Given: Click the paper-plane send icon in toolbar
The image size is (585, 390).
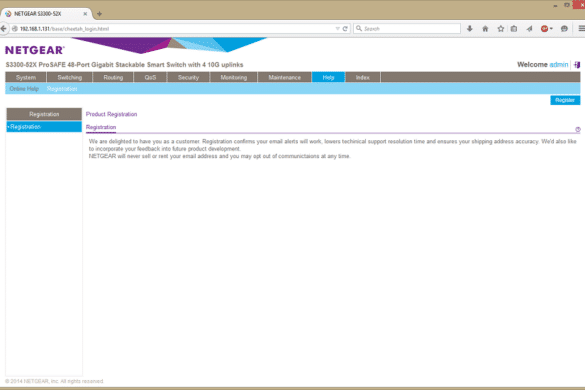Looking at the screenshot, I should pyautogui.click(x=529, y=28).
